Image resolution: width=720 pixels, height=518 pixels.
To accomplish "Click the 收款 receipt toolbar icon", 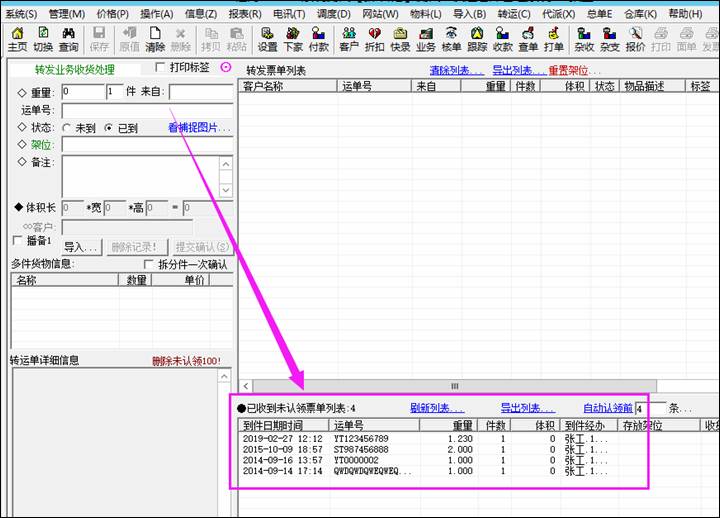I will 503,39.
